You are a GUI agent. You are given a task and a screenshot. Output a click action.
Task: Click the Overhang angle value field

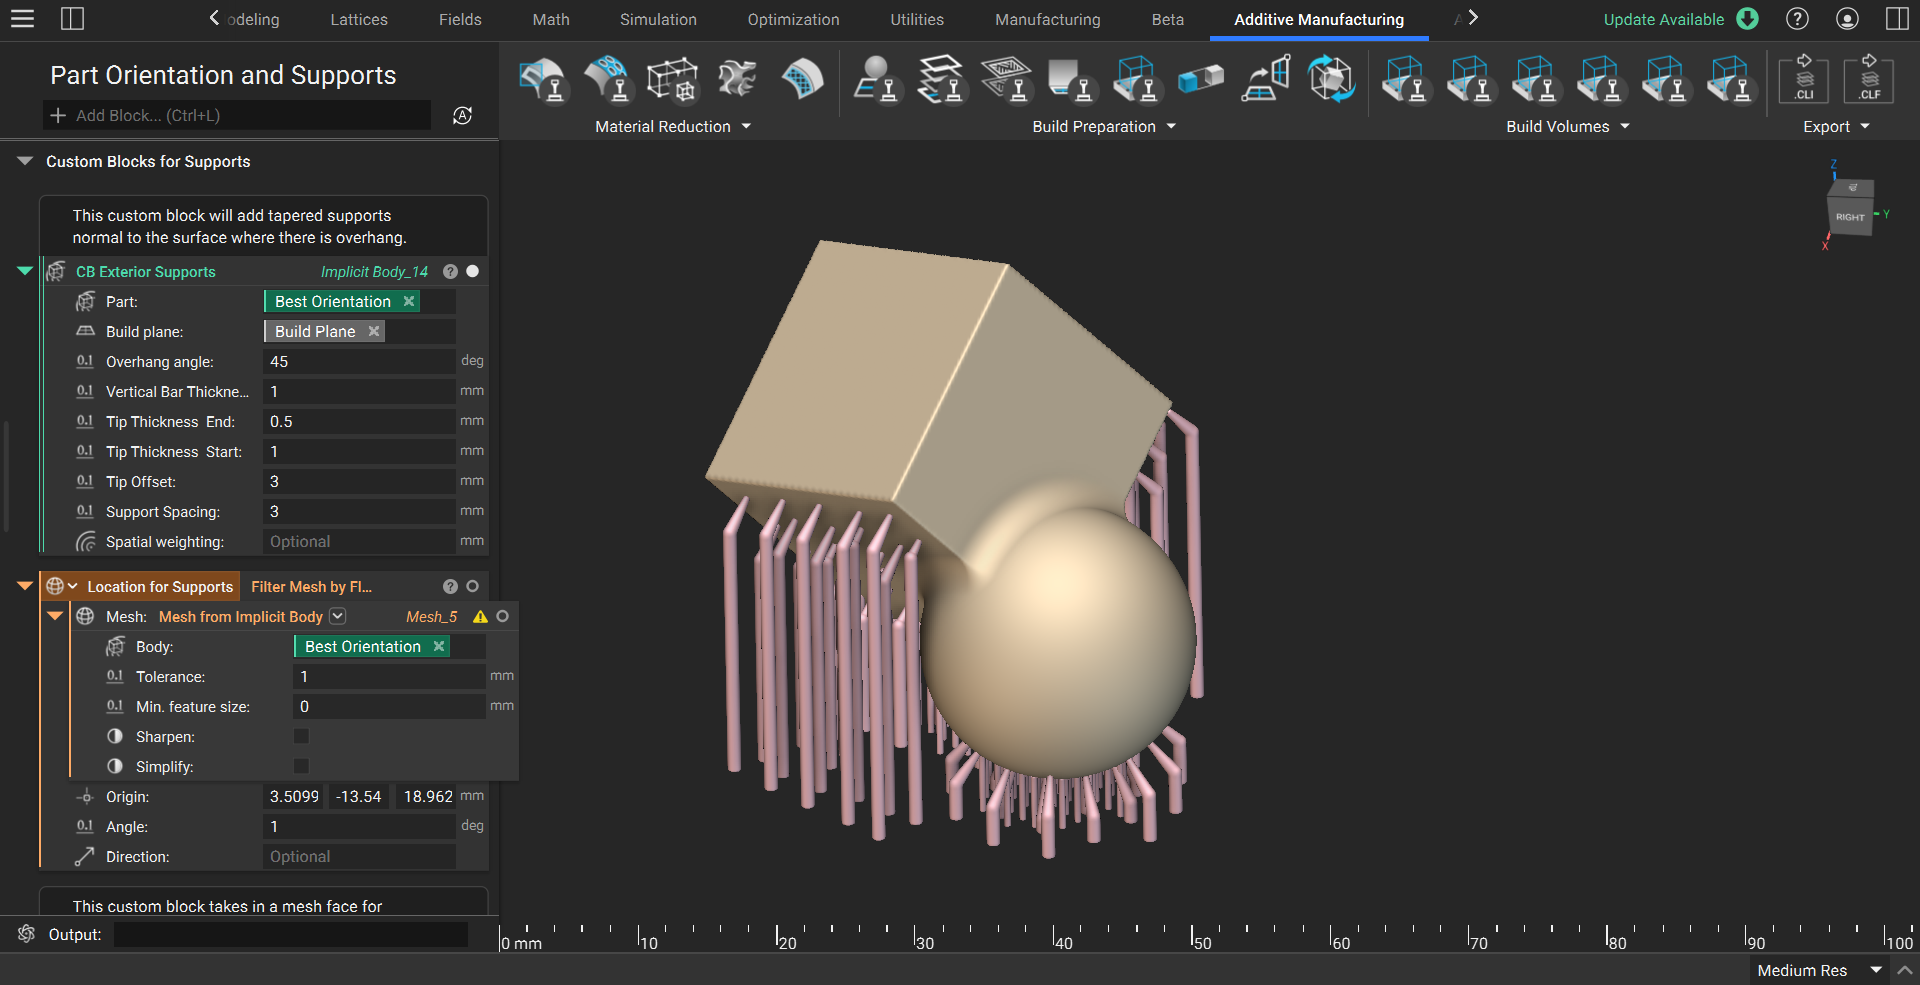[359, 361]
